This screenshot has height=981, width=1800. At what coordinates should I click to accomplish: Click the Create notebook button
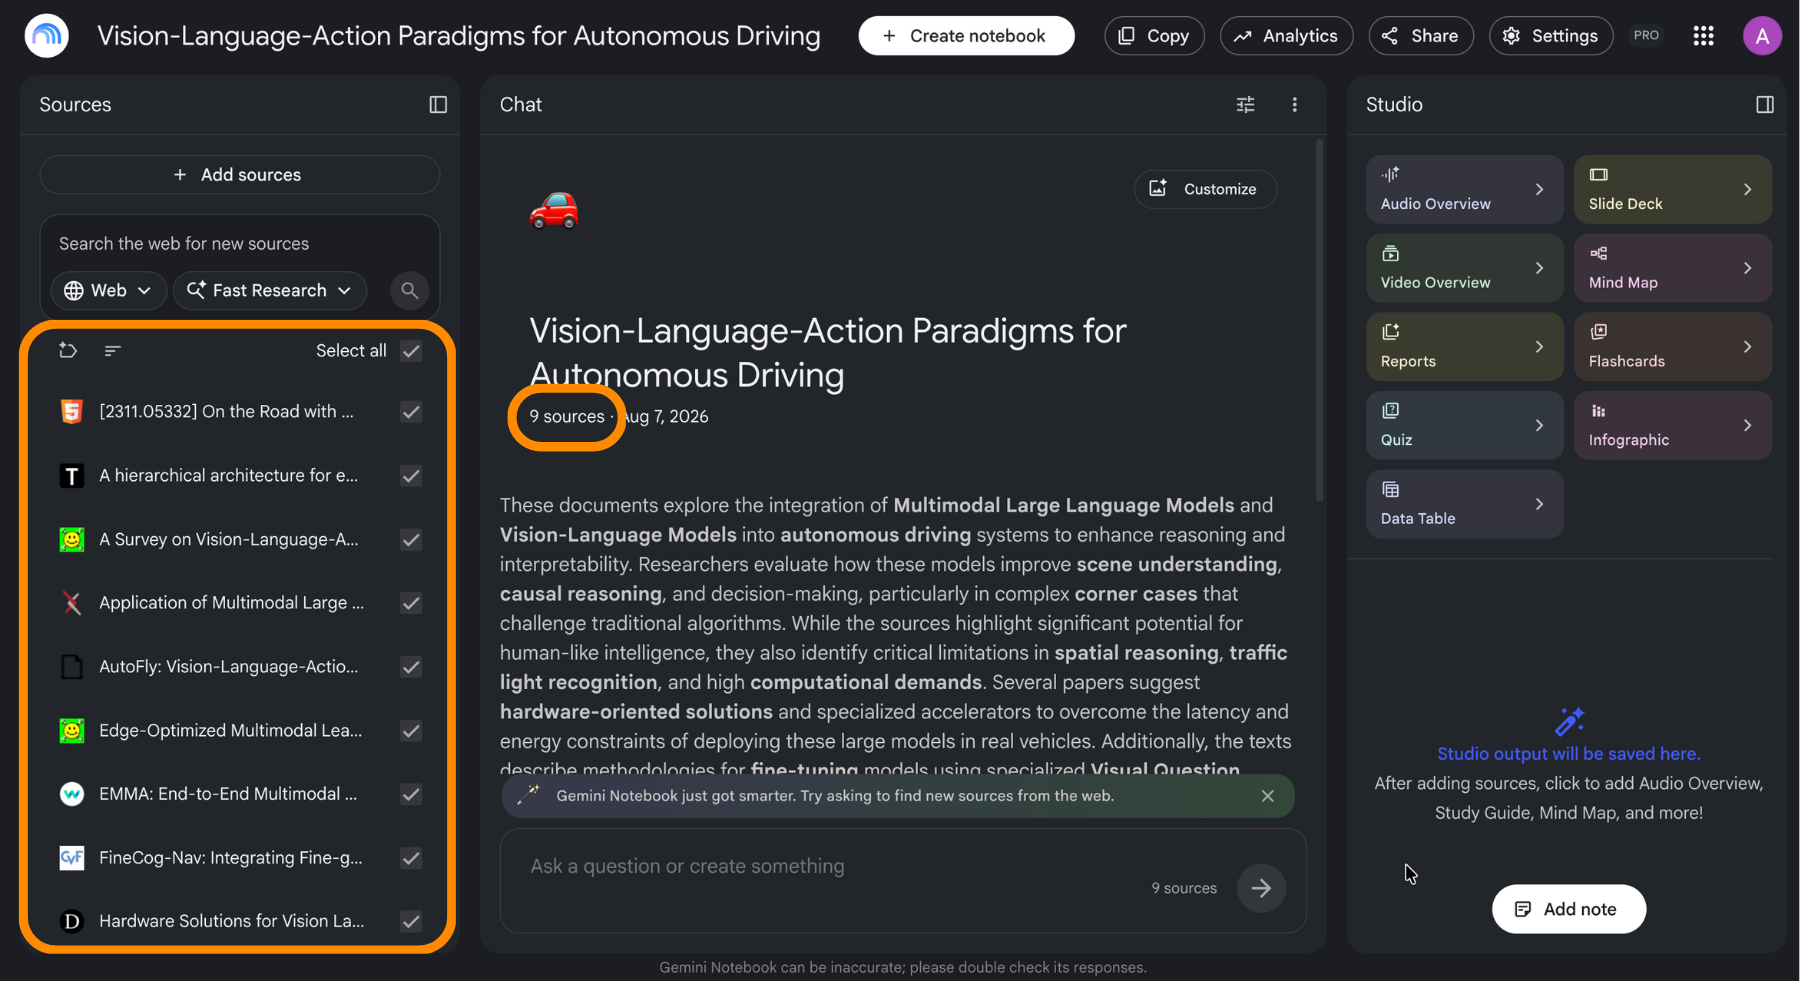point(966,36)
